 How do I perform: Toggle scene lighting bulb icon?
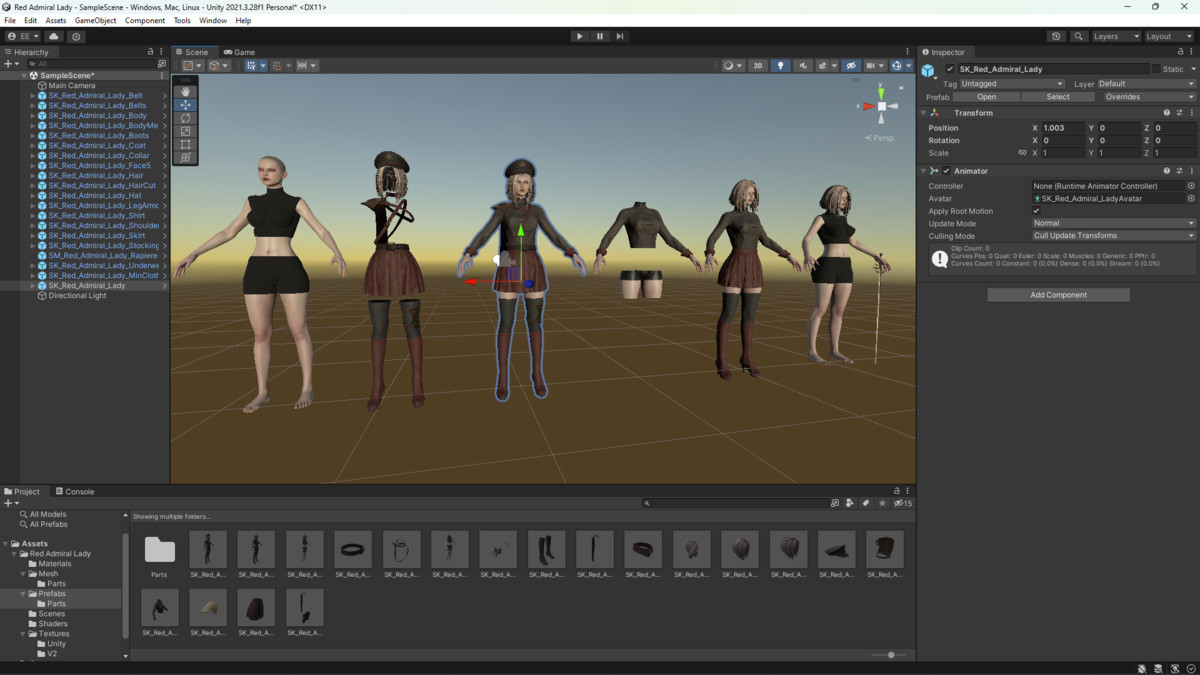pyautogui.click(x=781, y=66)
